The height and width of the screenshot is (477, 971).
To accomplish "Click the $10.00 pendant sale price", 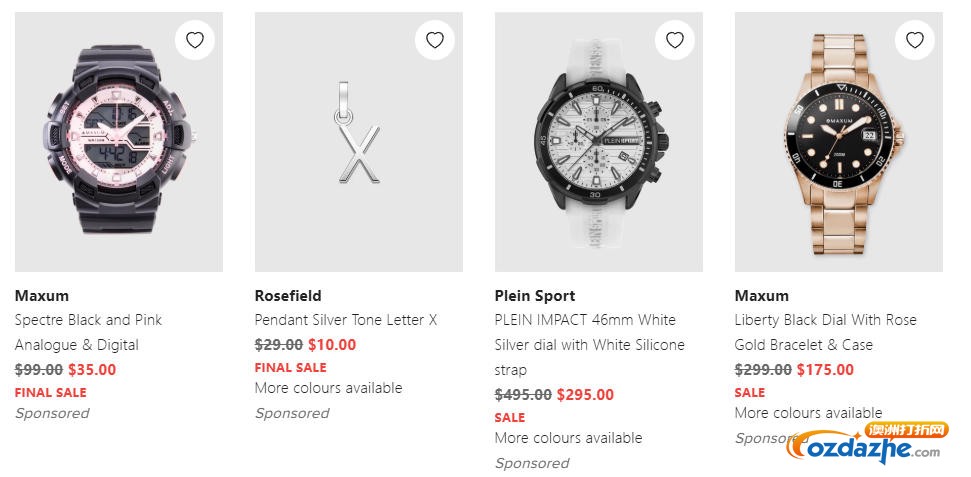I will [332, 345].
